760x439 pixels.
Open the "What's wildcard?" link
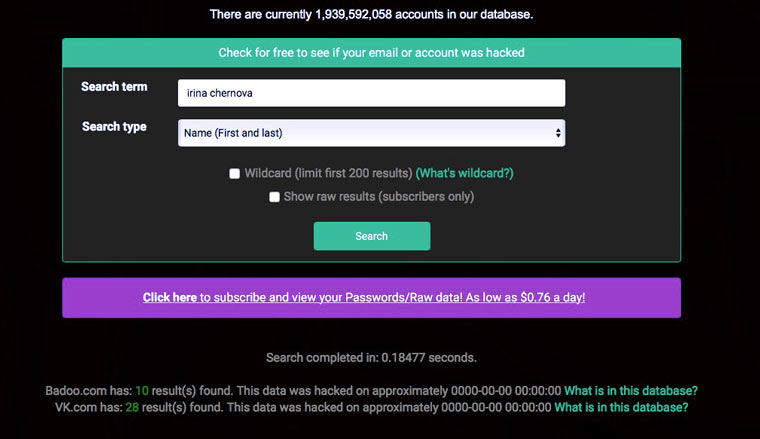(464, 174)
